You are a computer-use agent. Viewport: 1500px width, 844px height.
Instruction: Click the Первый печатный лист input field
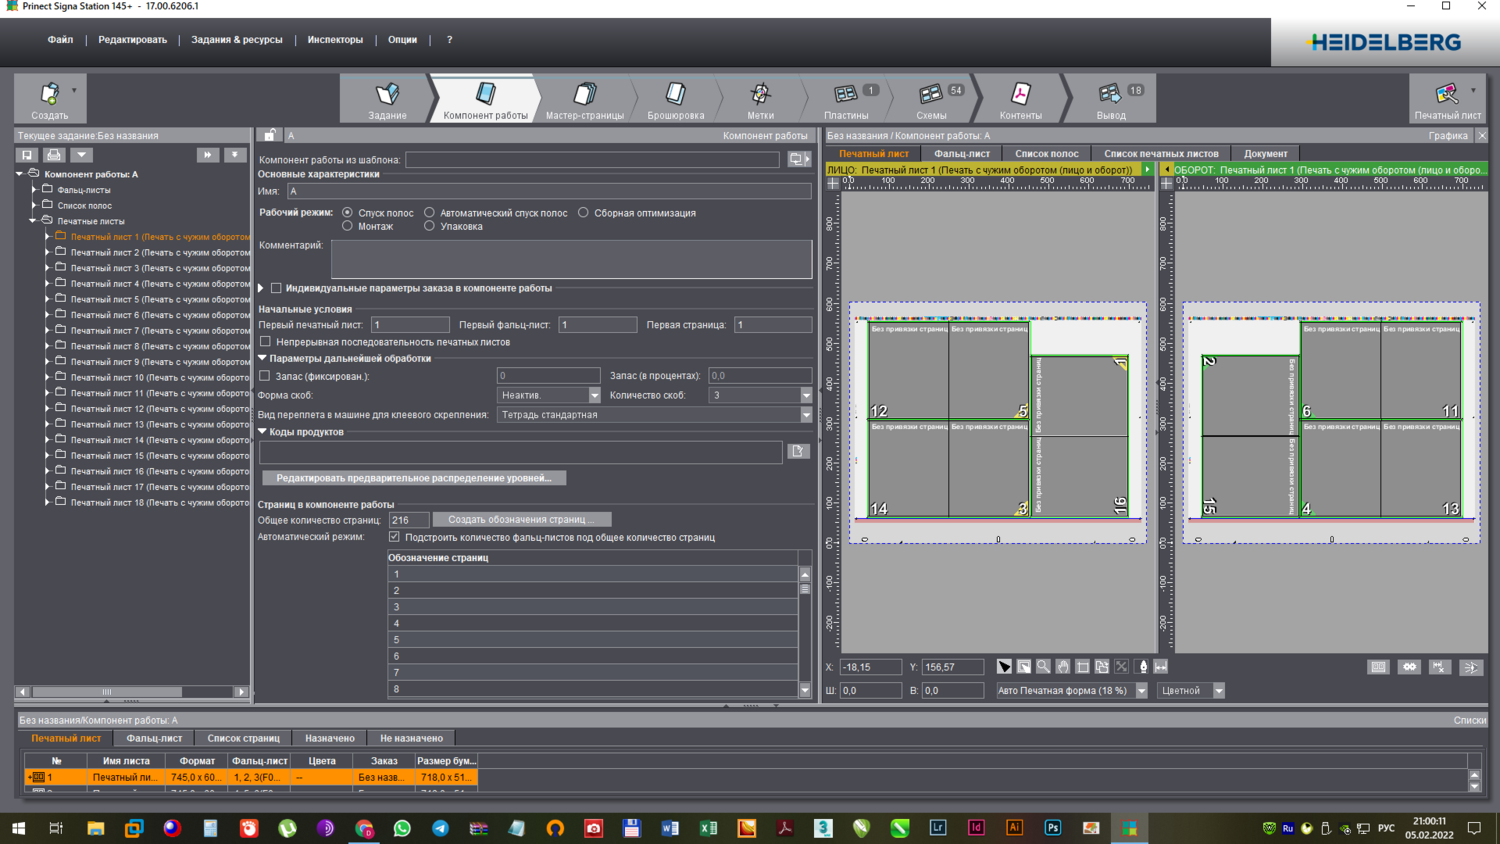[410, 325]
